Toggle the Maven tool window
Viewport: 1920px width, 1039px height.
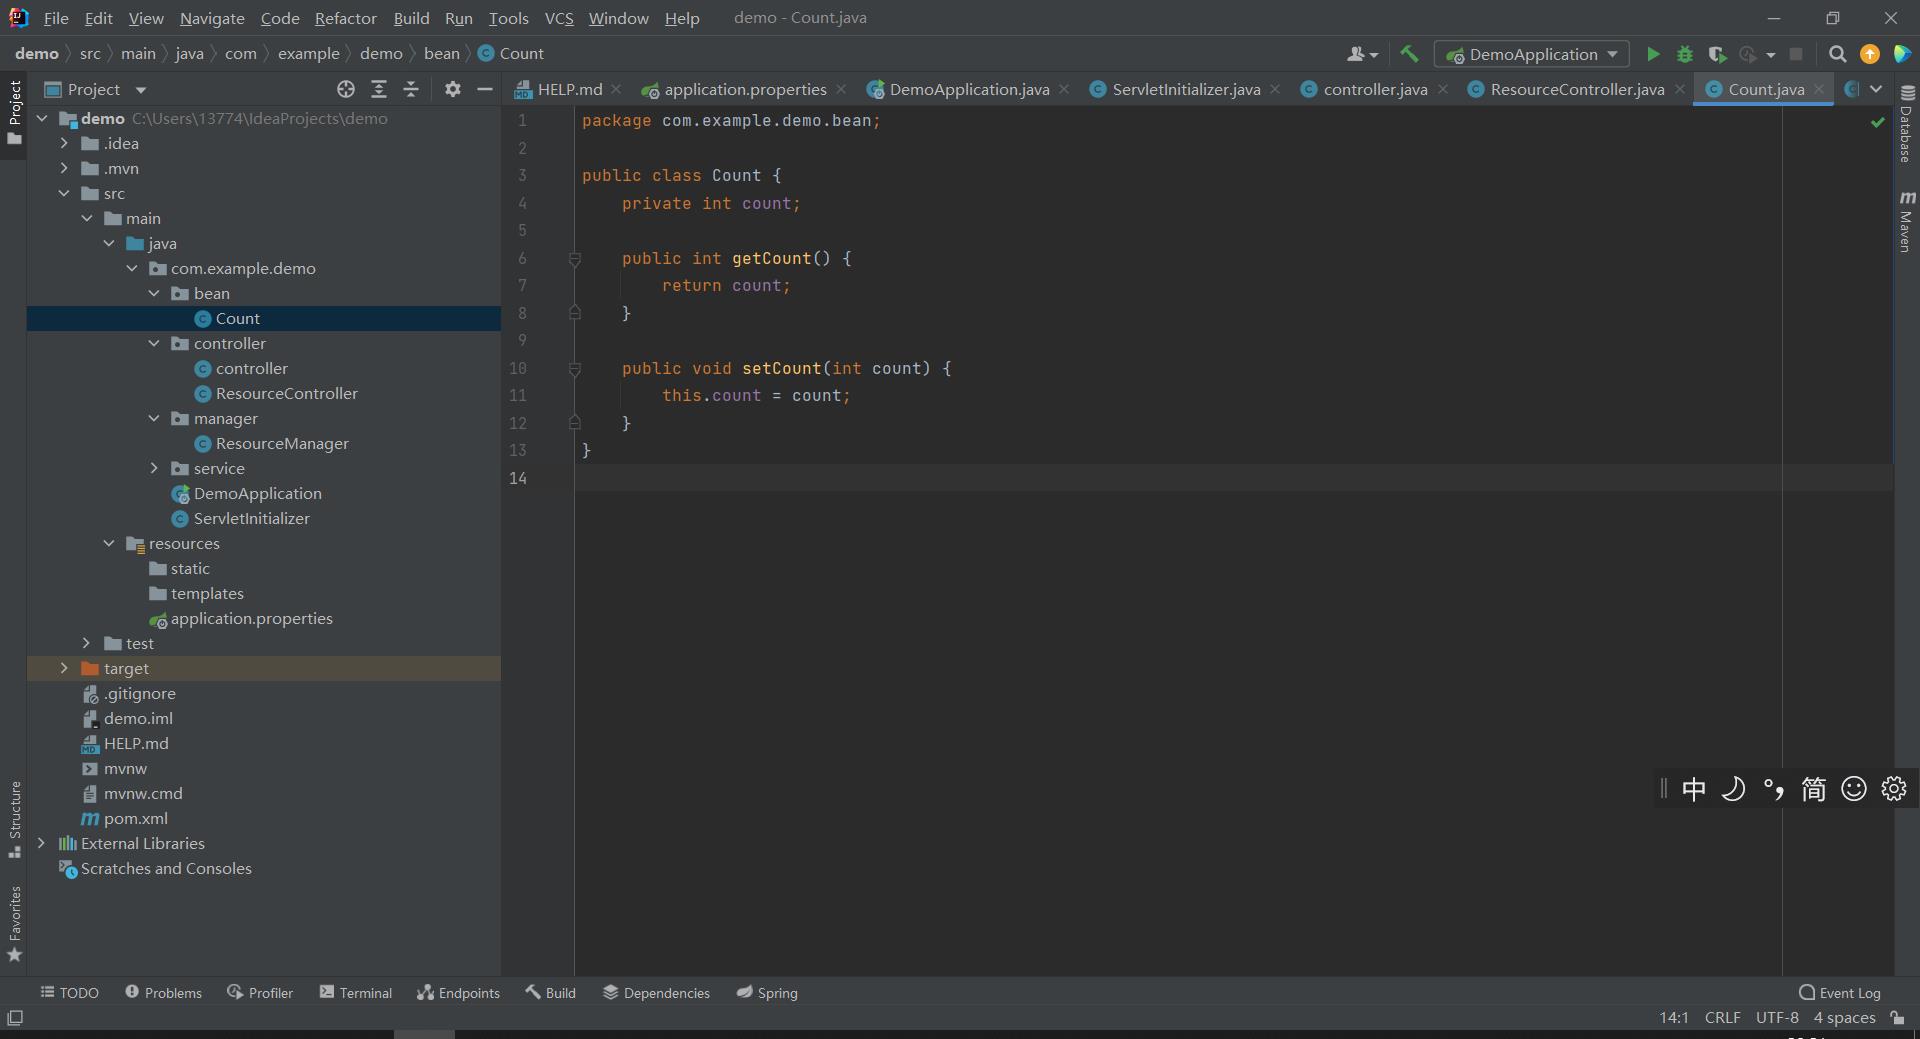coord(1907,222)
